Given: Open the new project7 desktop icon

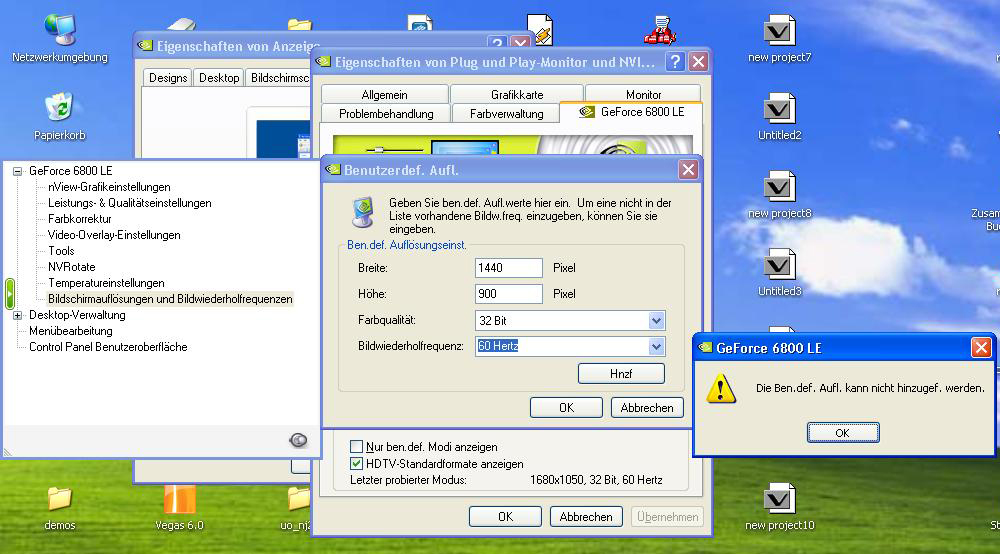Looking at the screenshot, I should click(779, 32).
